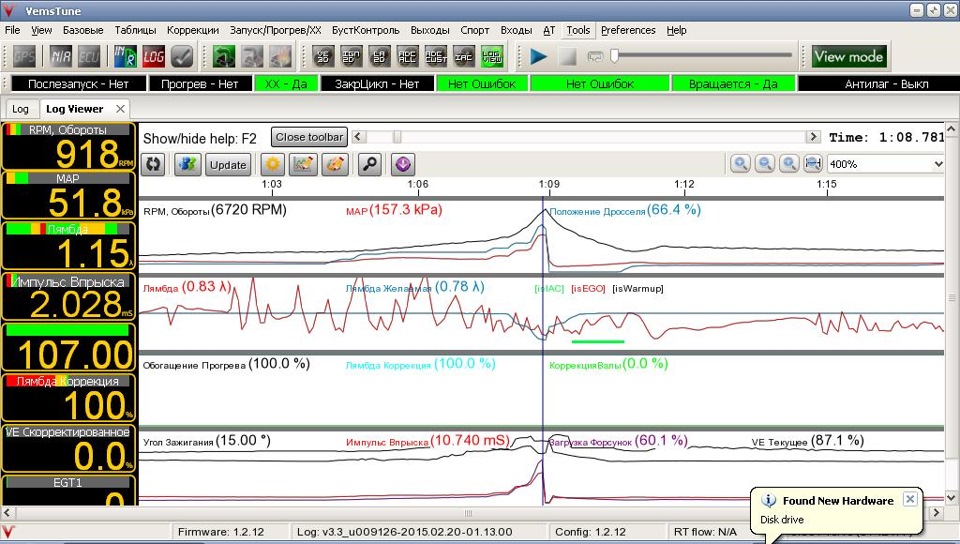Click the N/A status icon
The height and width of the screenshot is (544, 960).
click(61, 57)
